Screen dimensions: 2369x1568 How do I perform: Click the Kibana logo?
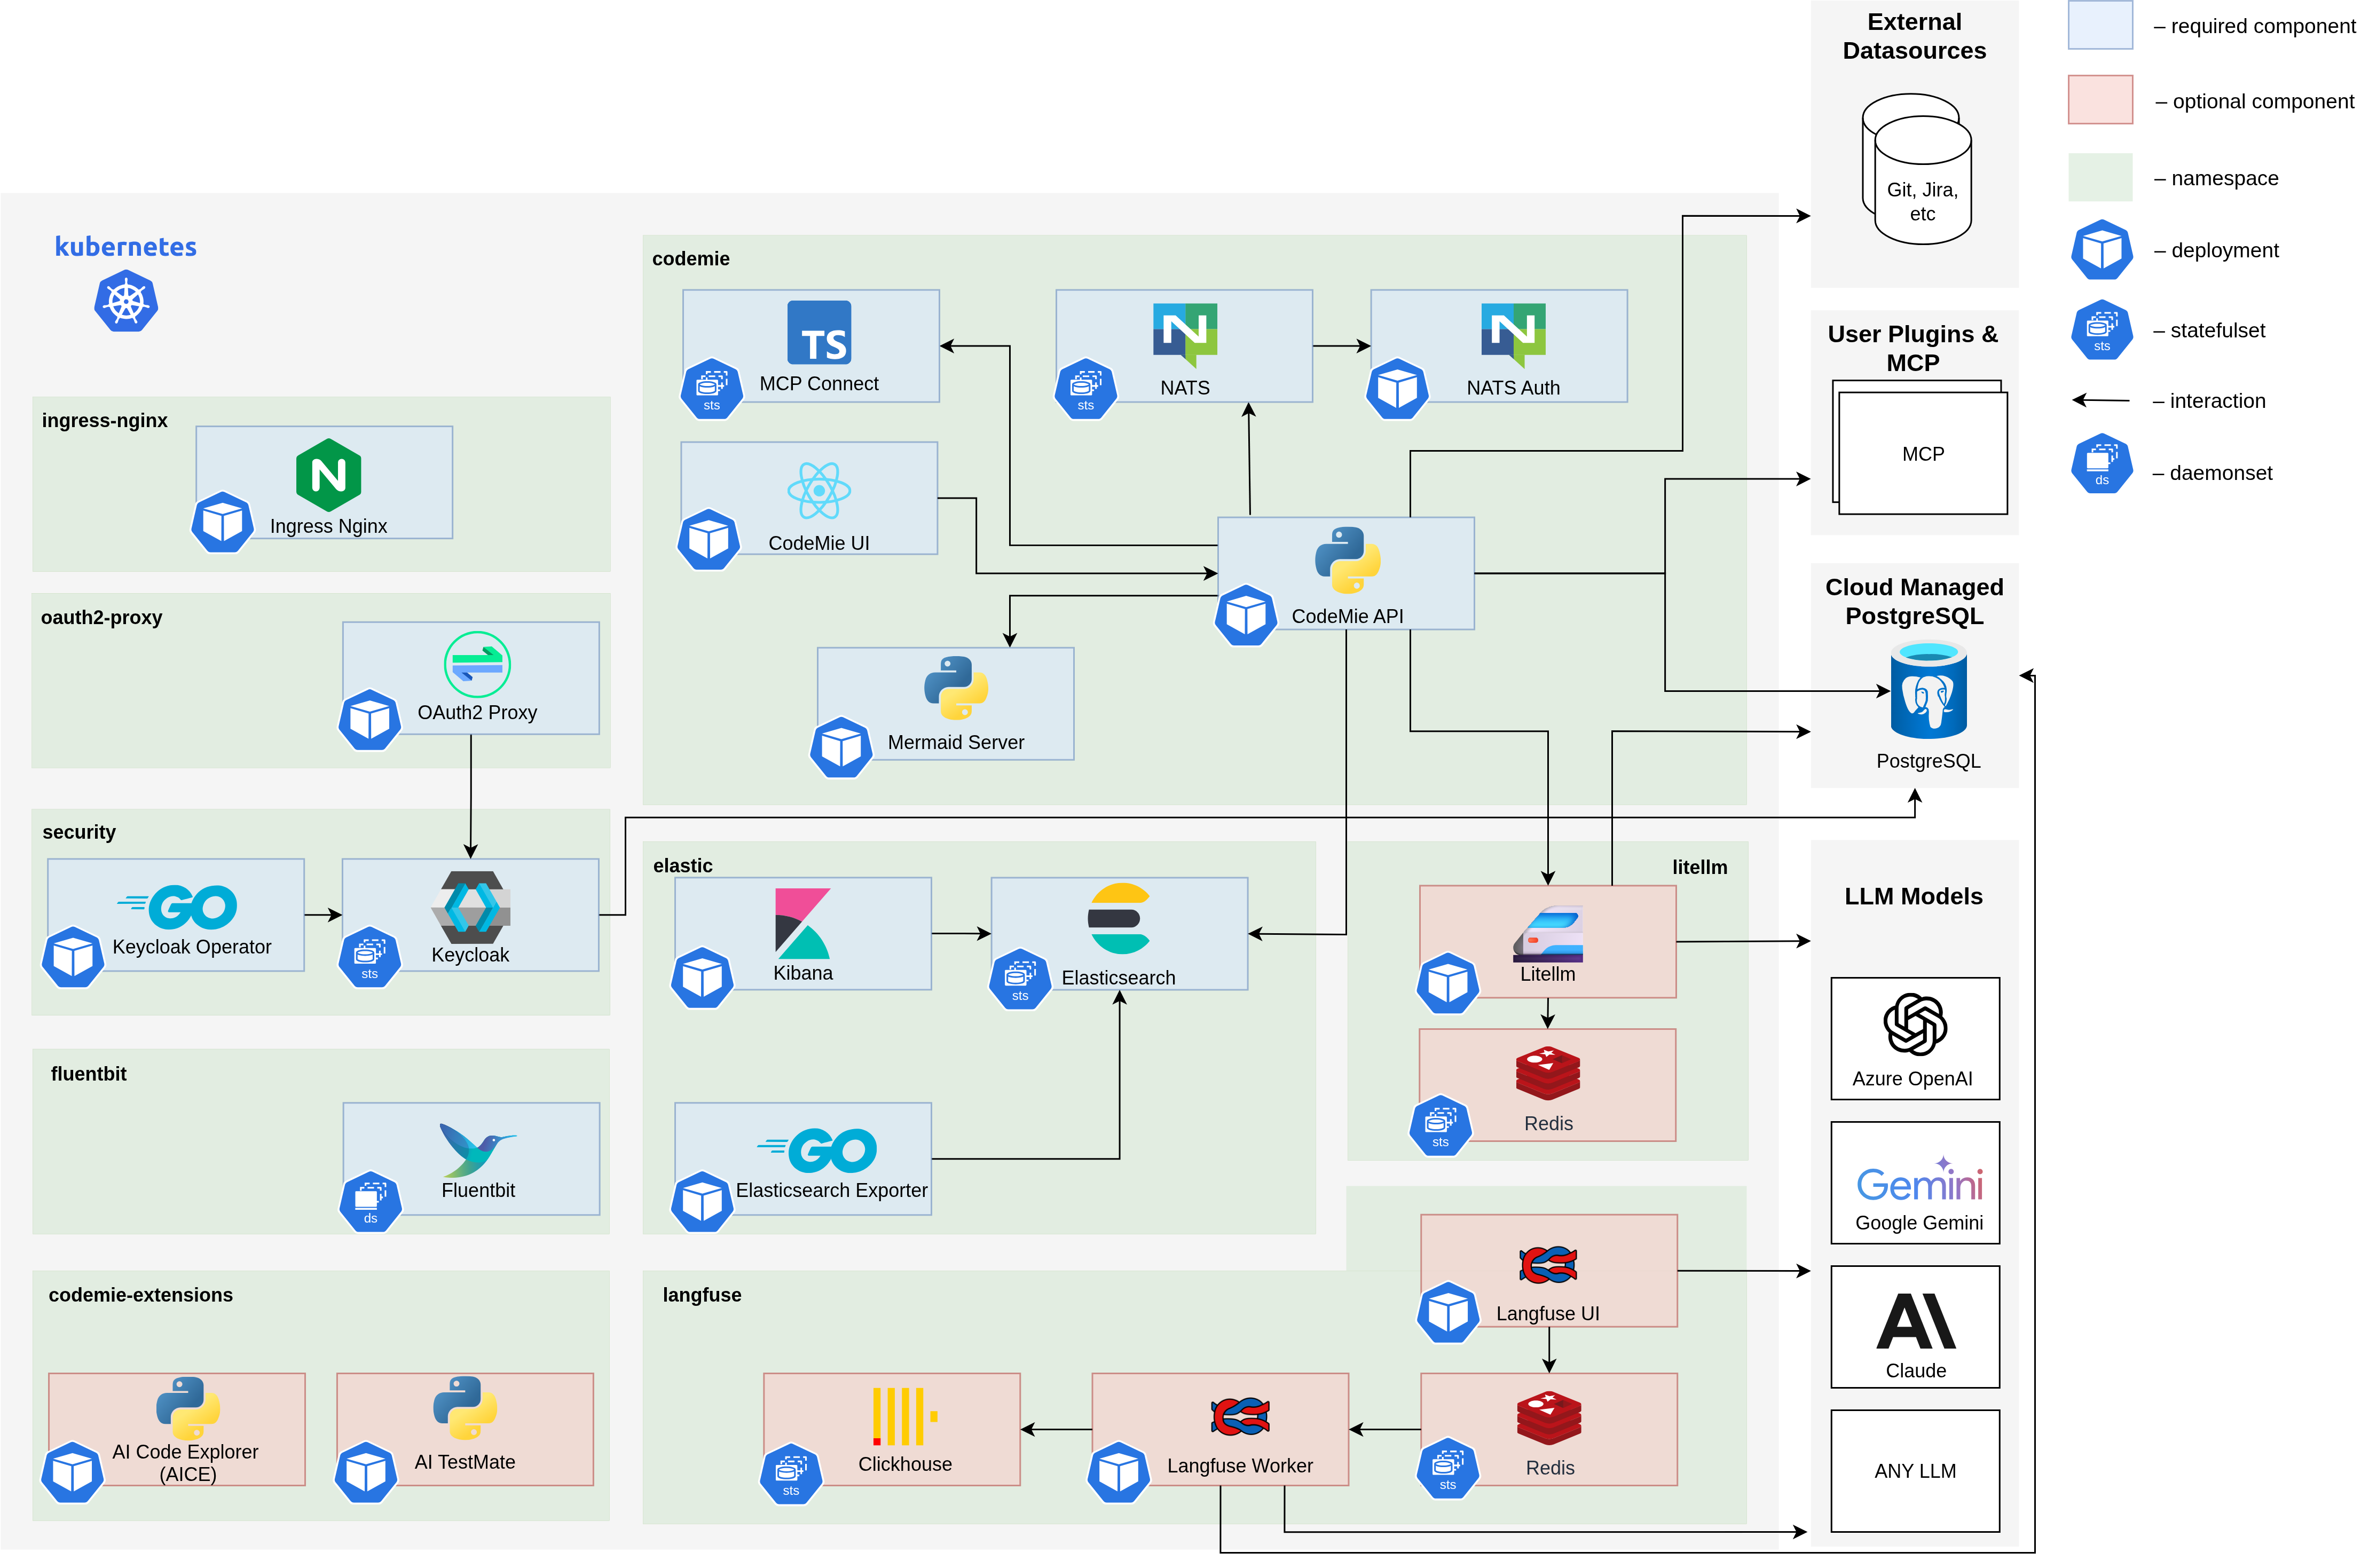click(x=802, y=923)
